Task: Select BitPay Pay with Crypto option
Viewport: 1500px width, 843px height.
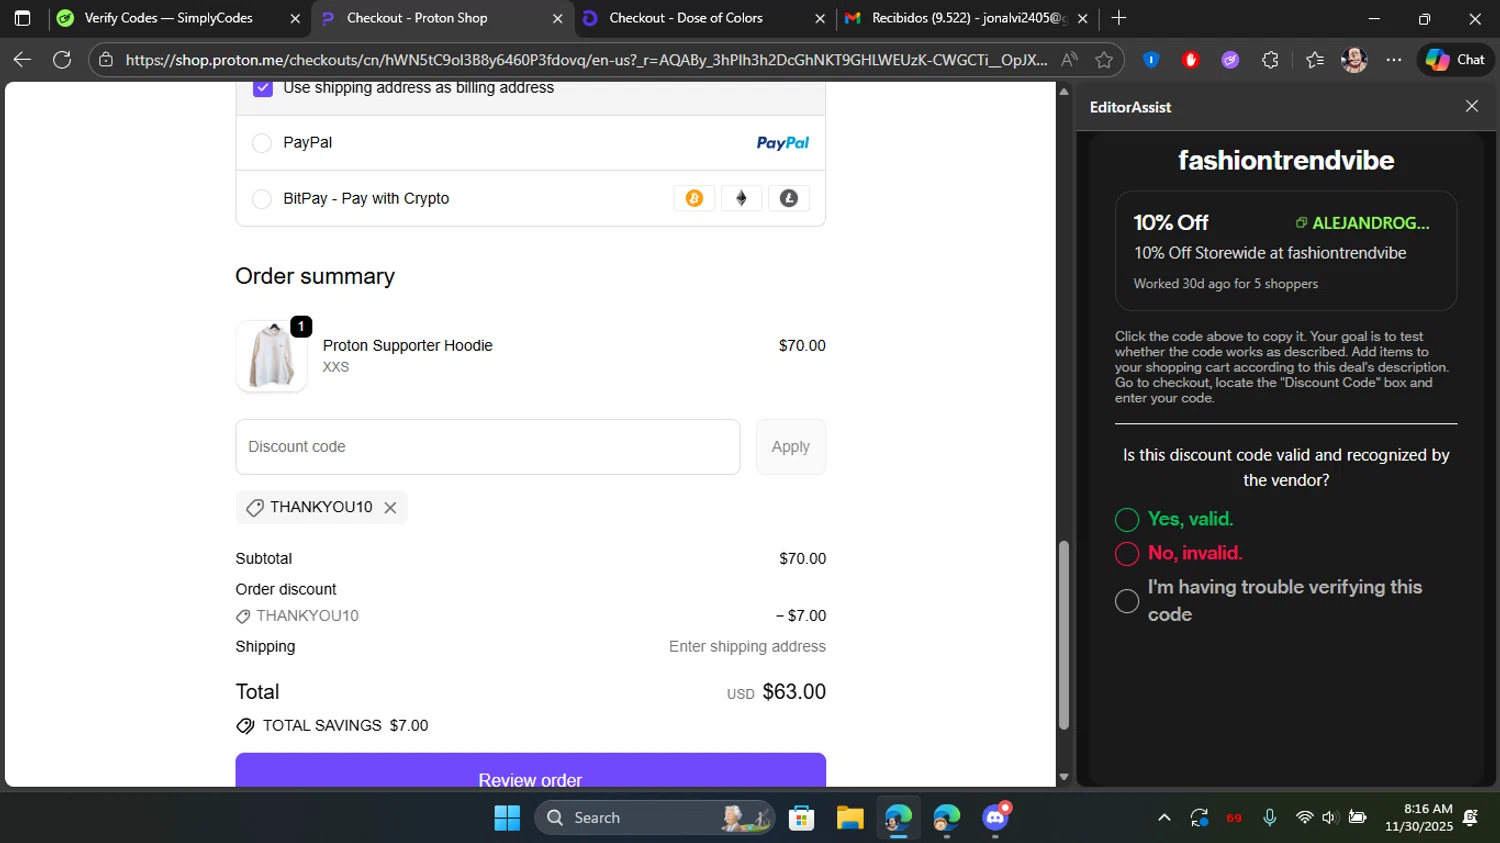Action: (x=262, y=199)
